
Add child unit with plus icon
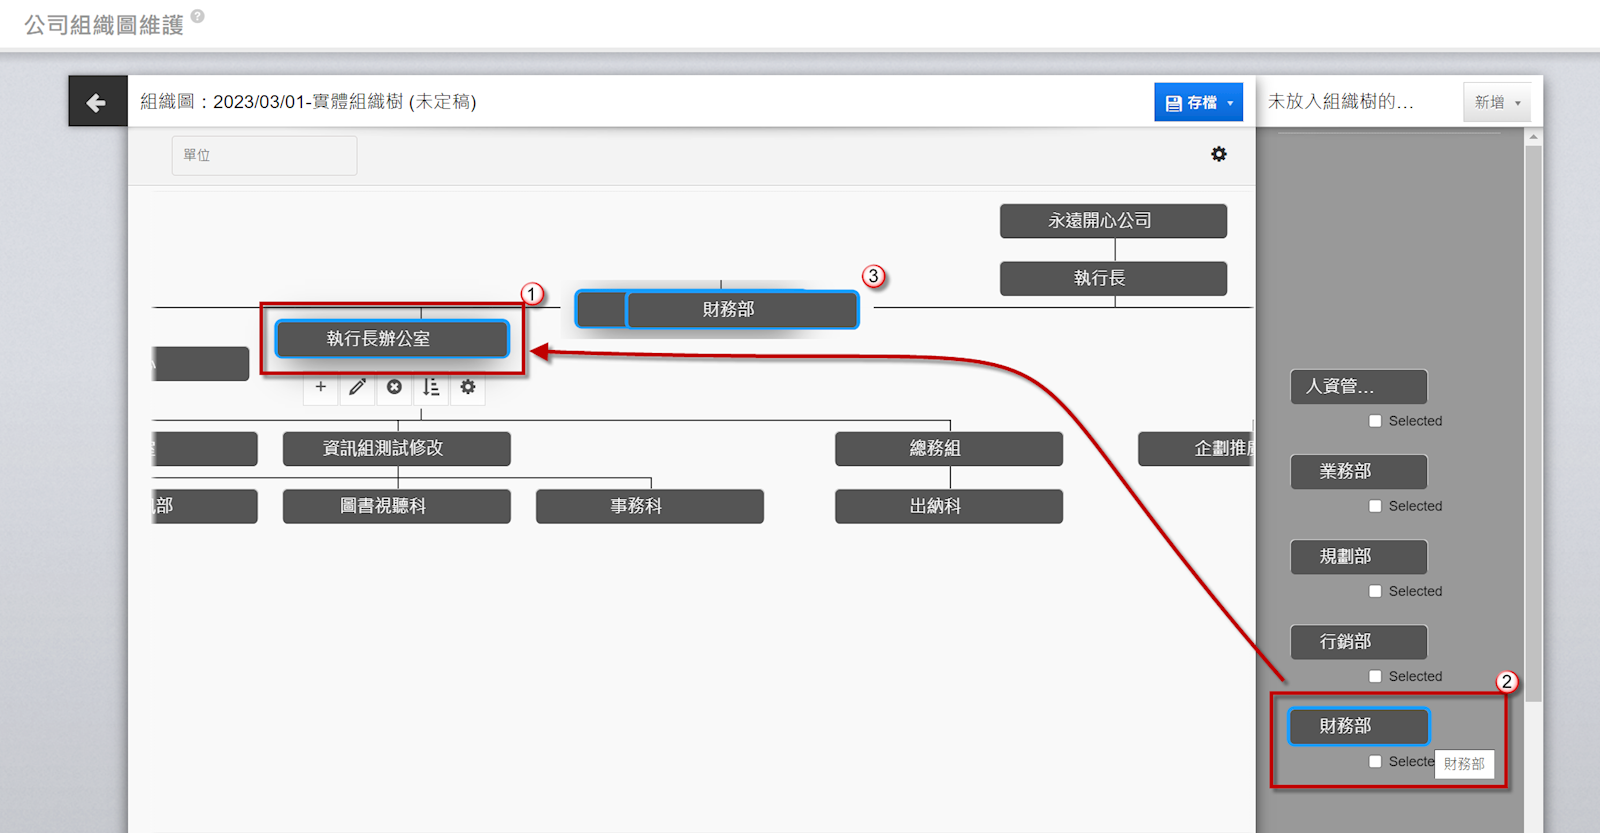point(321,387)
